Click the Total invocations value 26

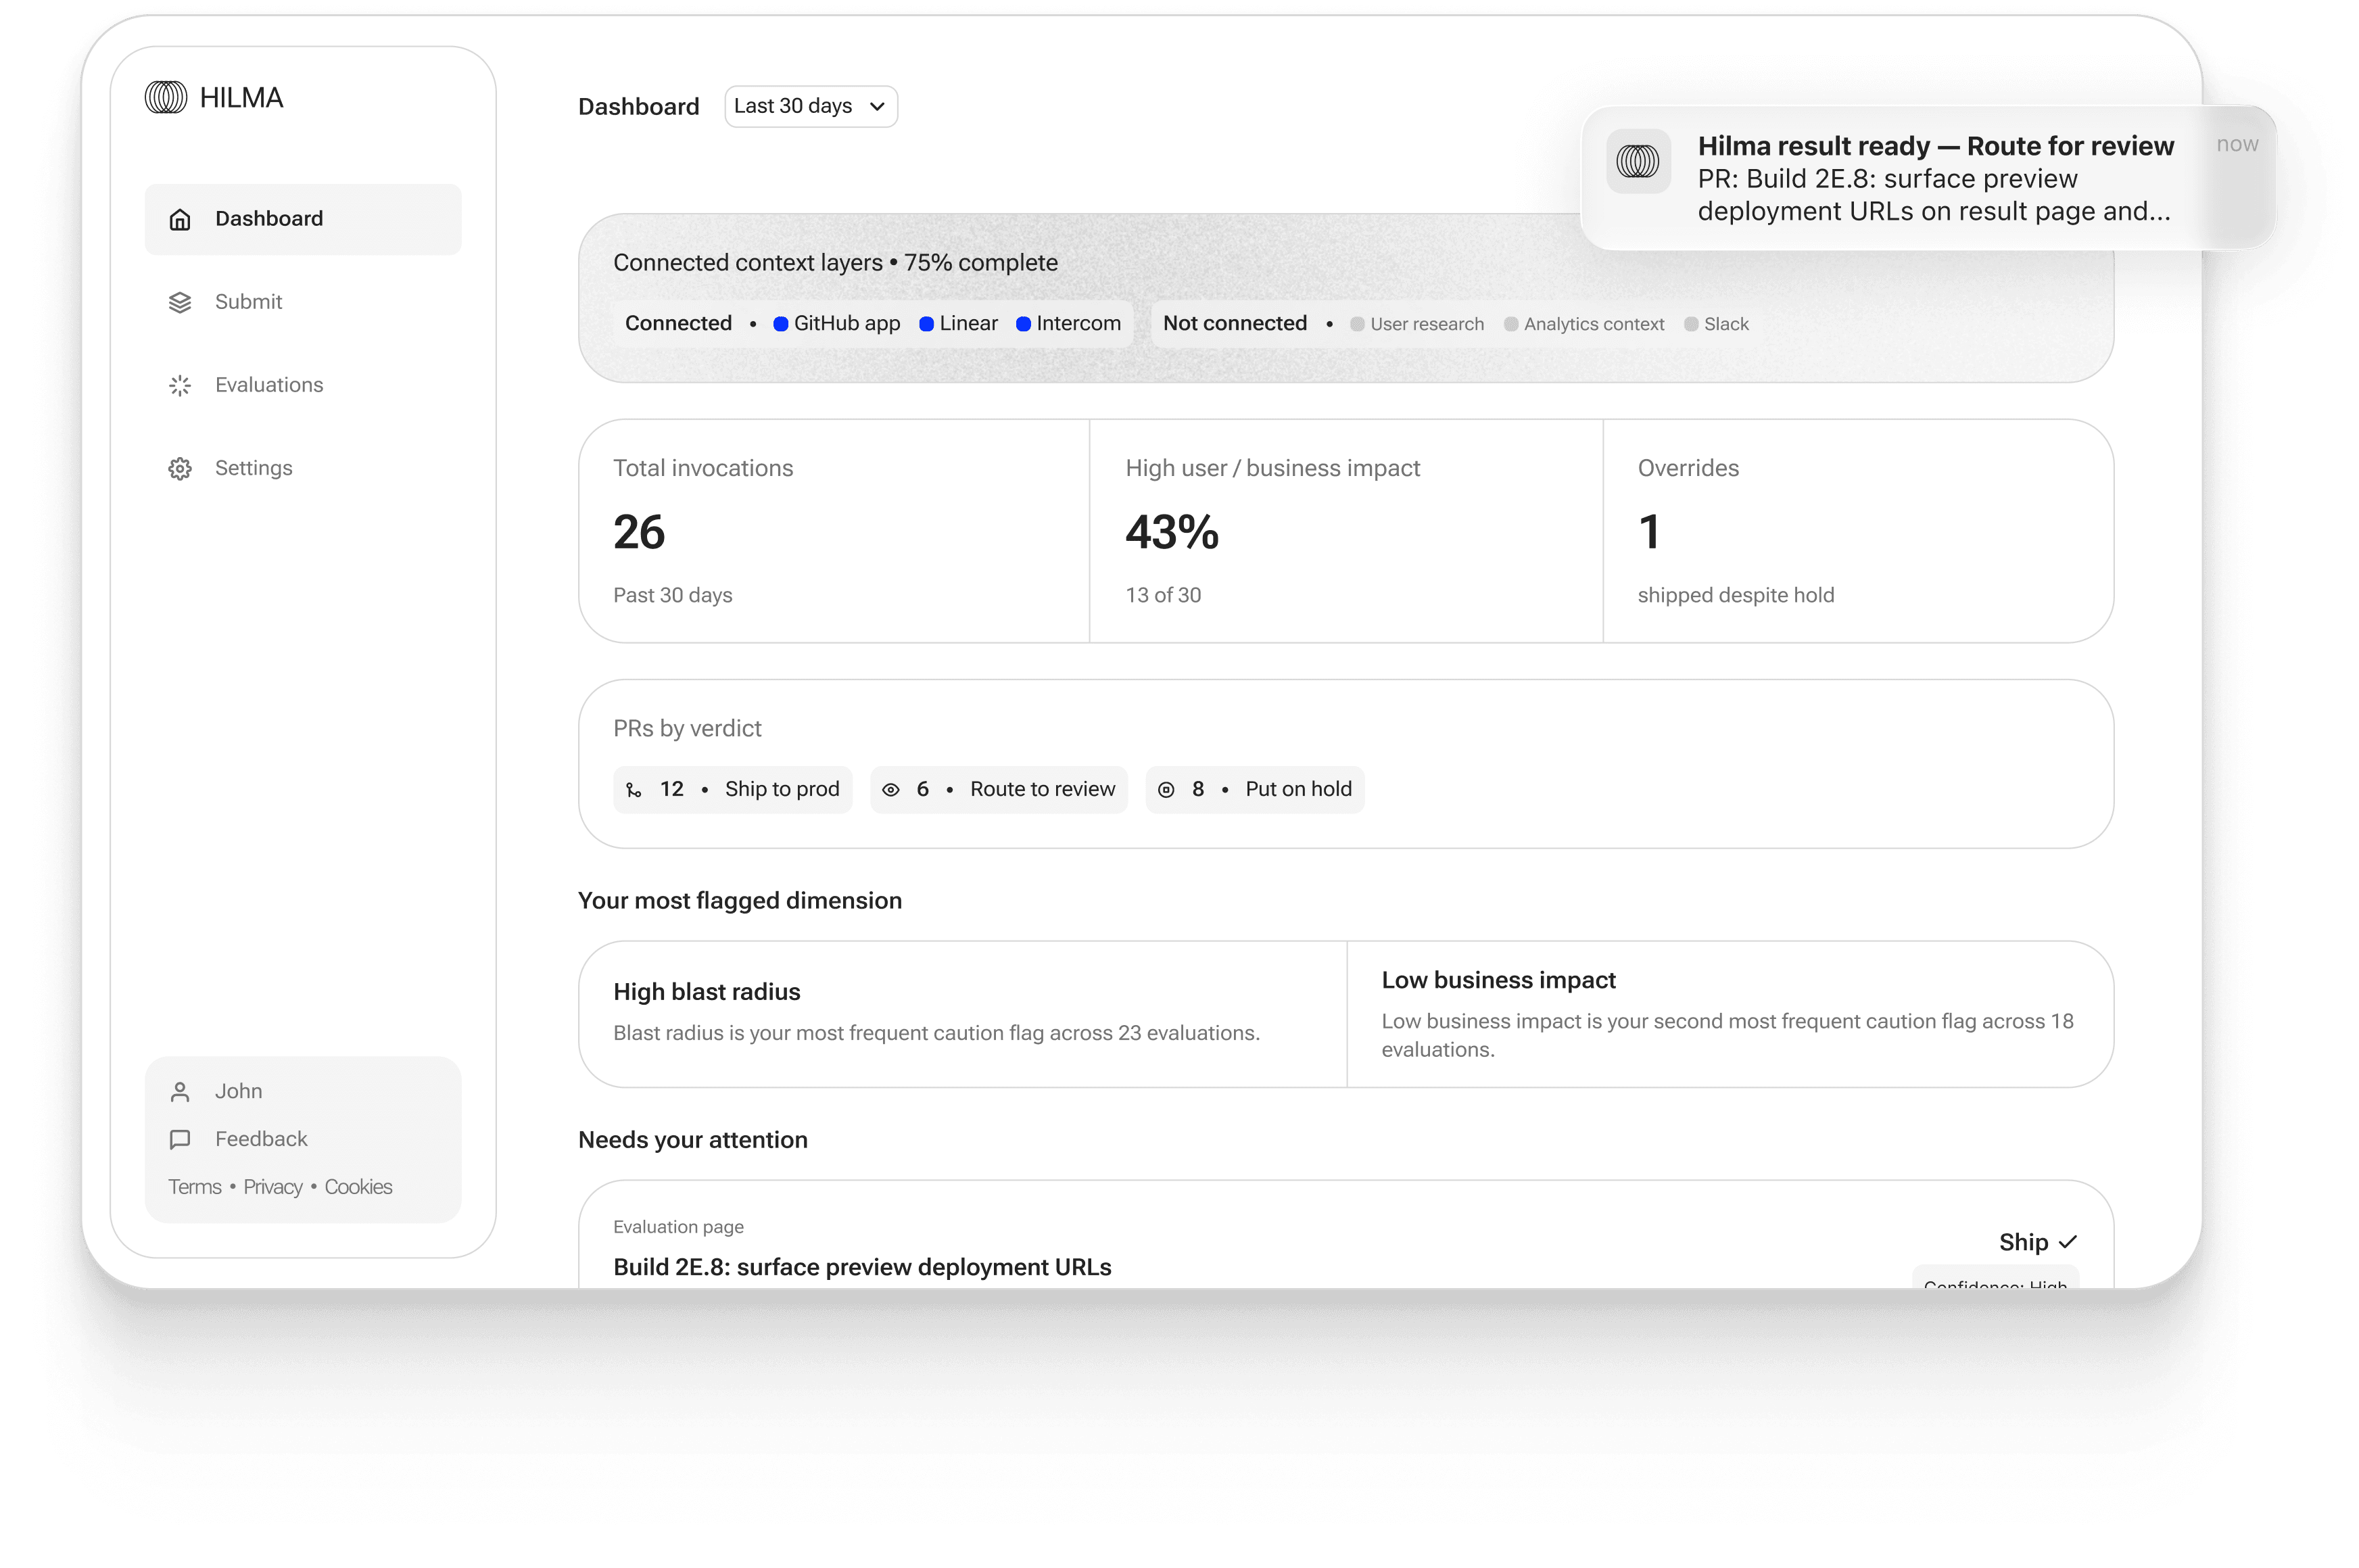(639, 532)
